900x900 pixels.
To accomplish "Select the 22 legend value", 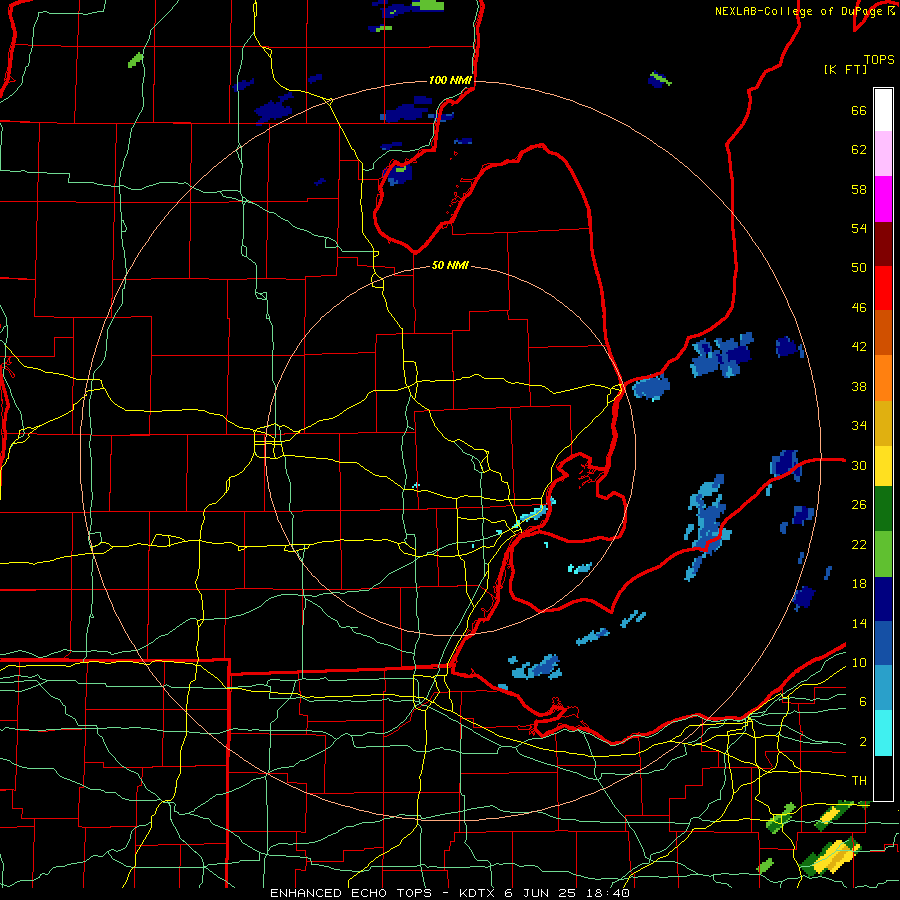I will pyautogui.click(x=859, y=544).
